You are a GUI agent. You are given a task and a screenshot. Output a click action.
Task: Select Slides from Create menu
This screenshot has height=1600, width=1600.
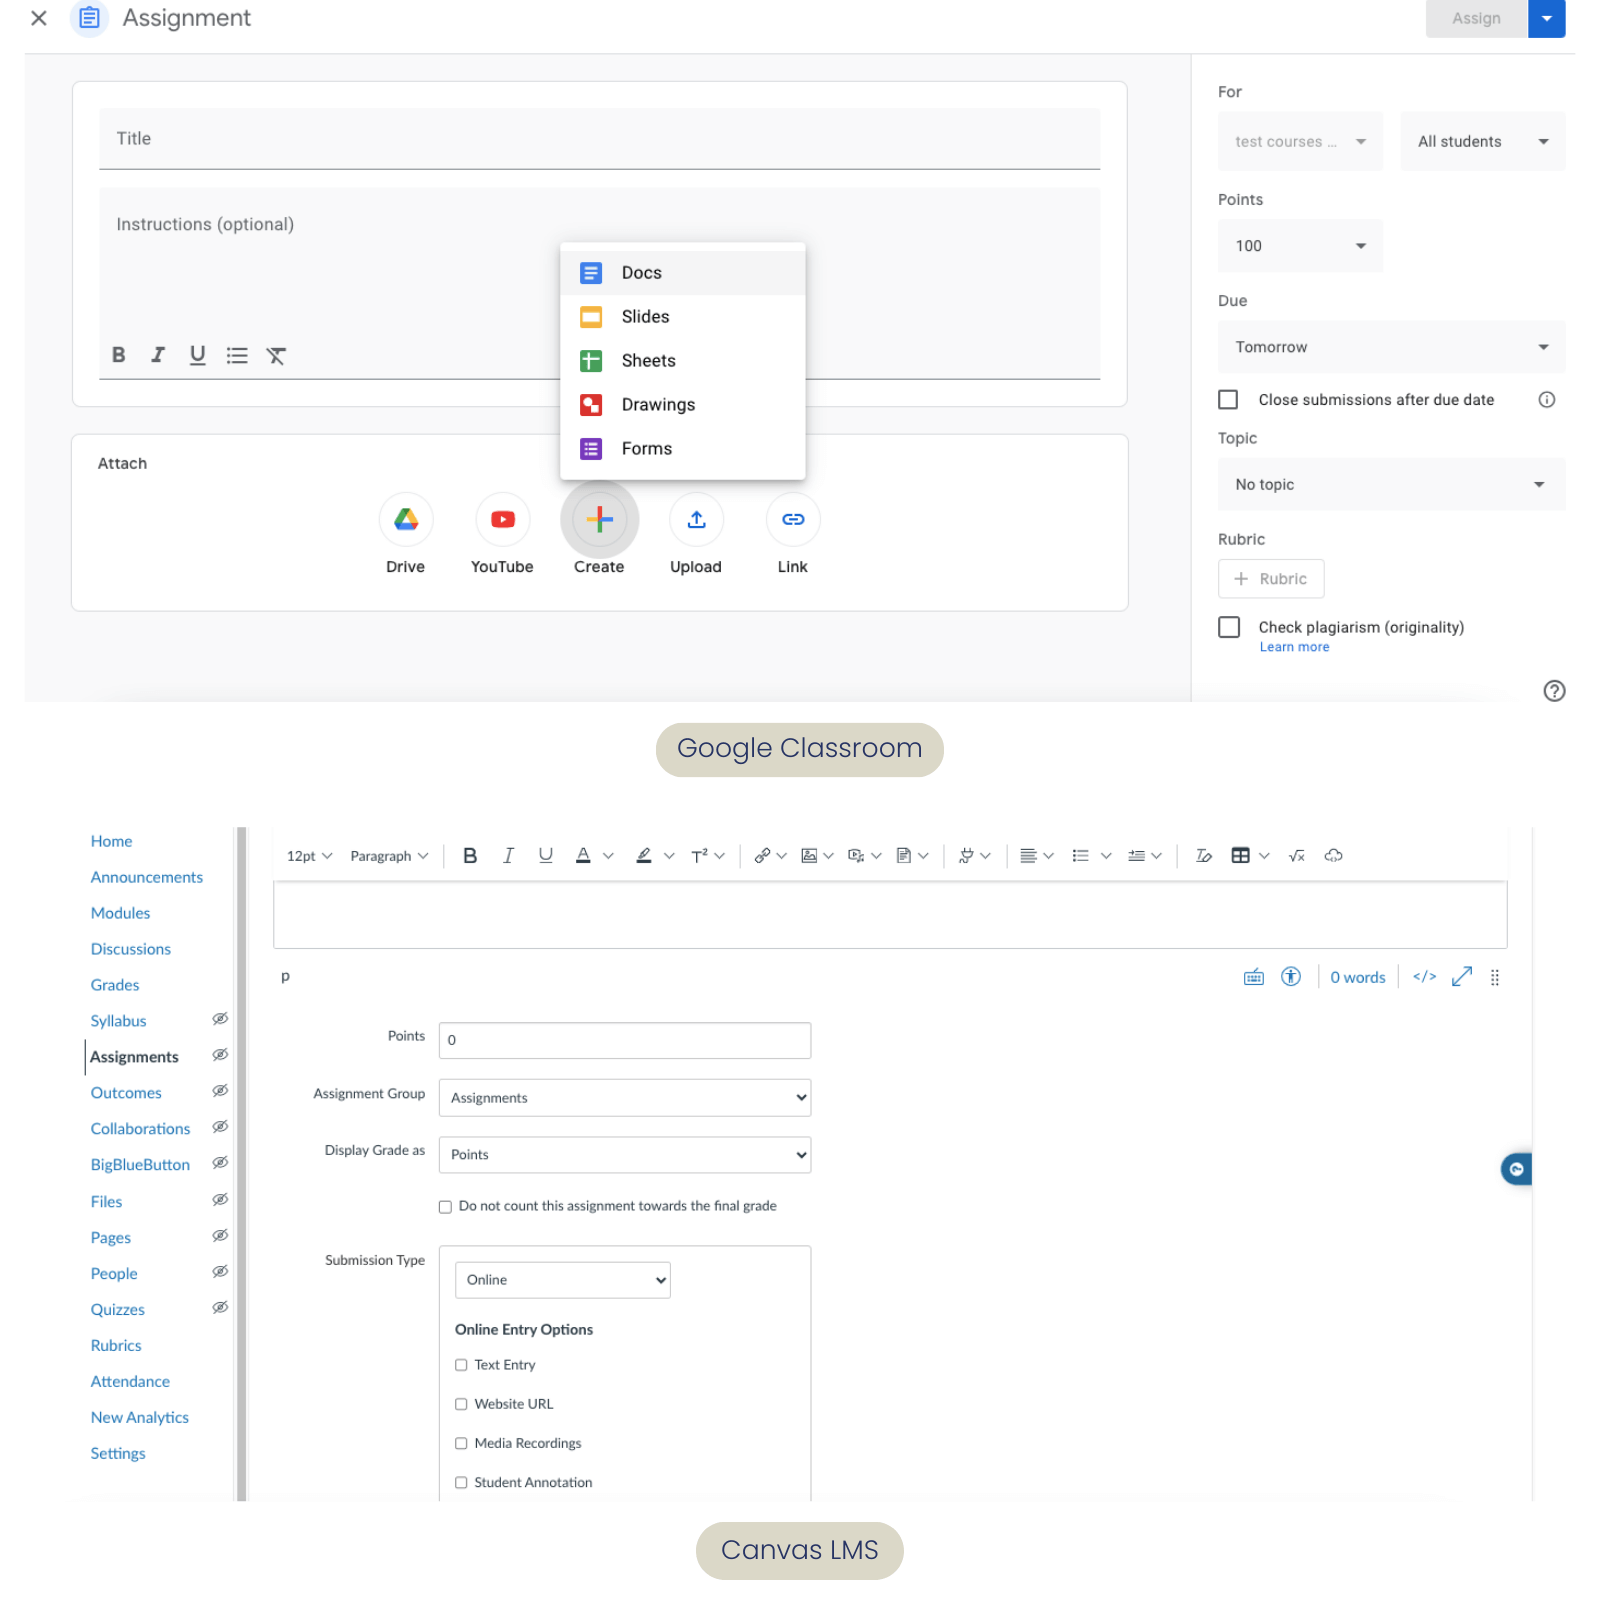pyautogui.click(x=683, y=317)
